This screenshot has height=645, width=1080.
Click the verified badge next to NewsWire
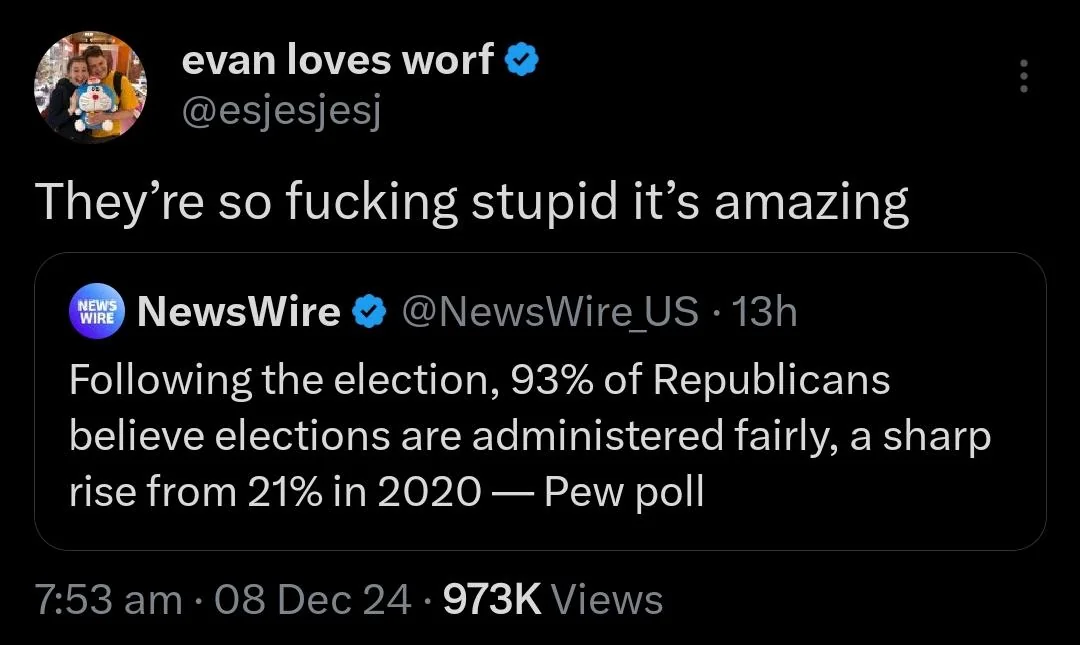click(x=371, y=314)
